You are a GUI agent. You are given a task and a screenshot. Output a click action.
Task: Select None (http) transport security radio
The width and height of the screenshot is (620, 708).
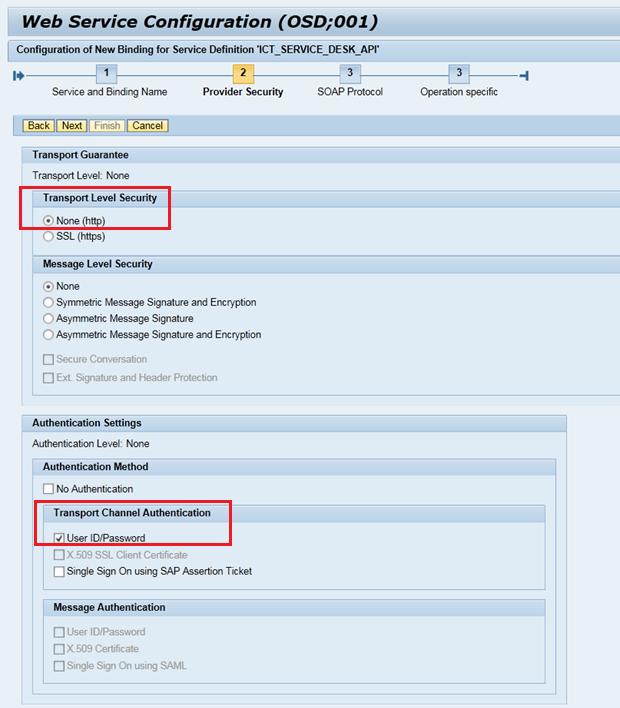[x=49, y=220]
